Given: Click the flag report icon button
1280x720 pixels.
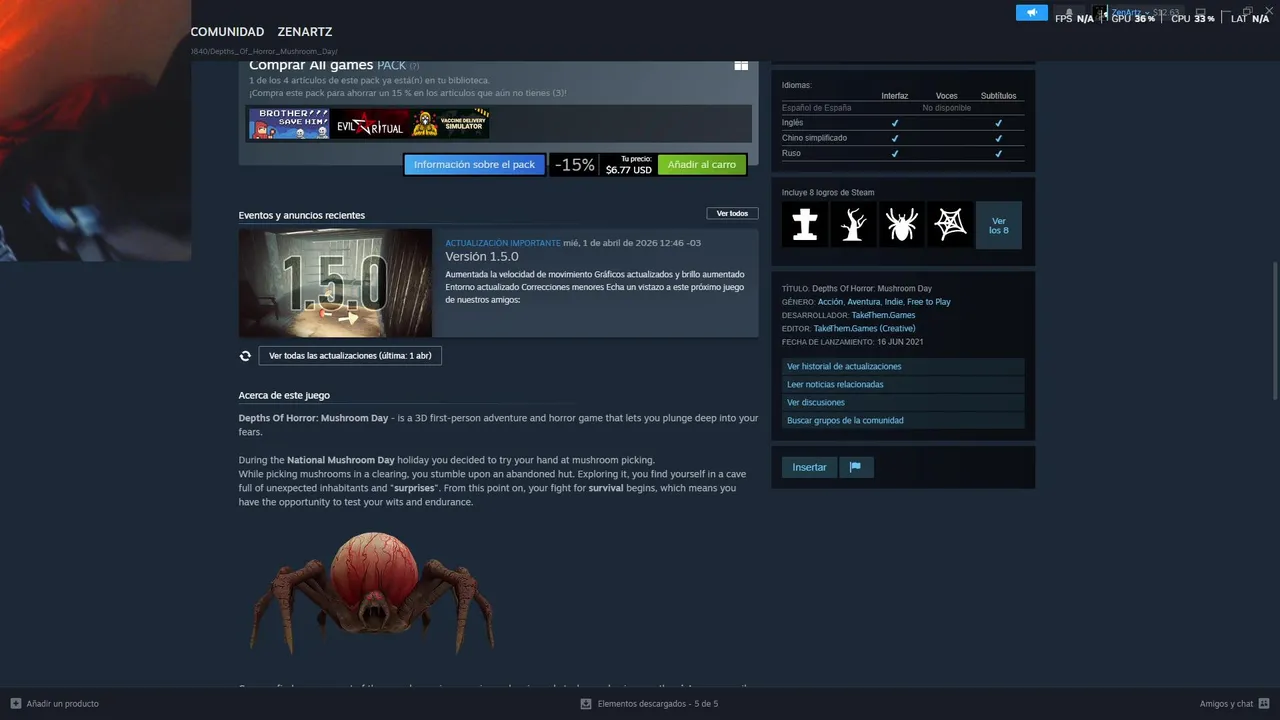Looking at the screenshot, I should [856, 467].
